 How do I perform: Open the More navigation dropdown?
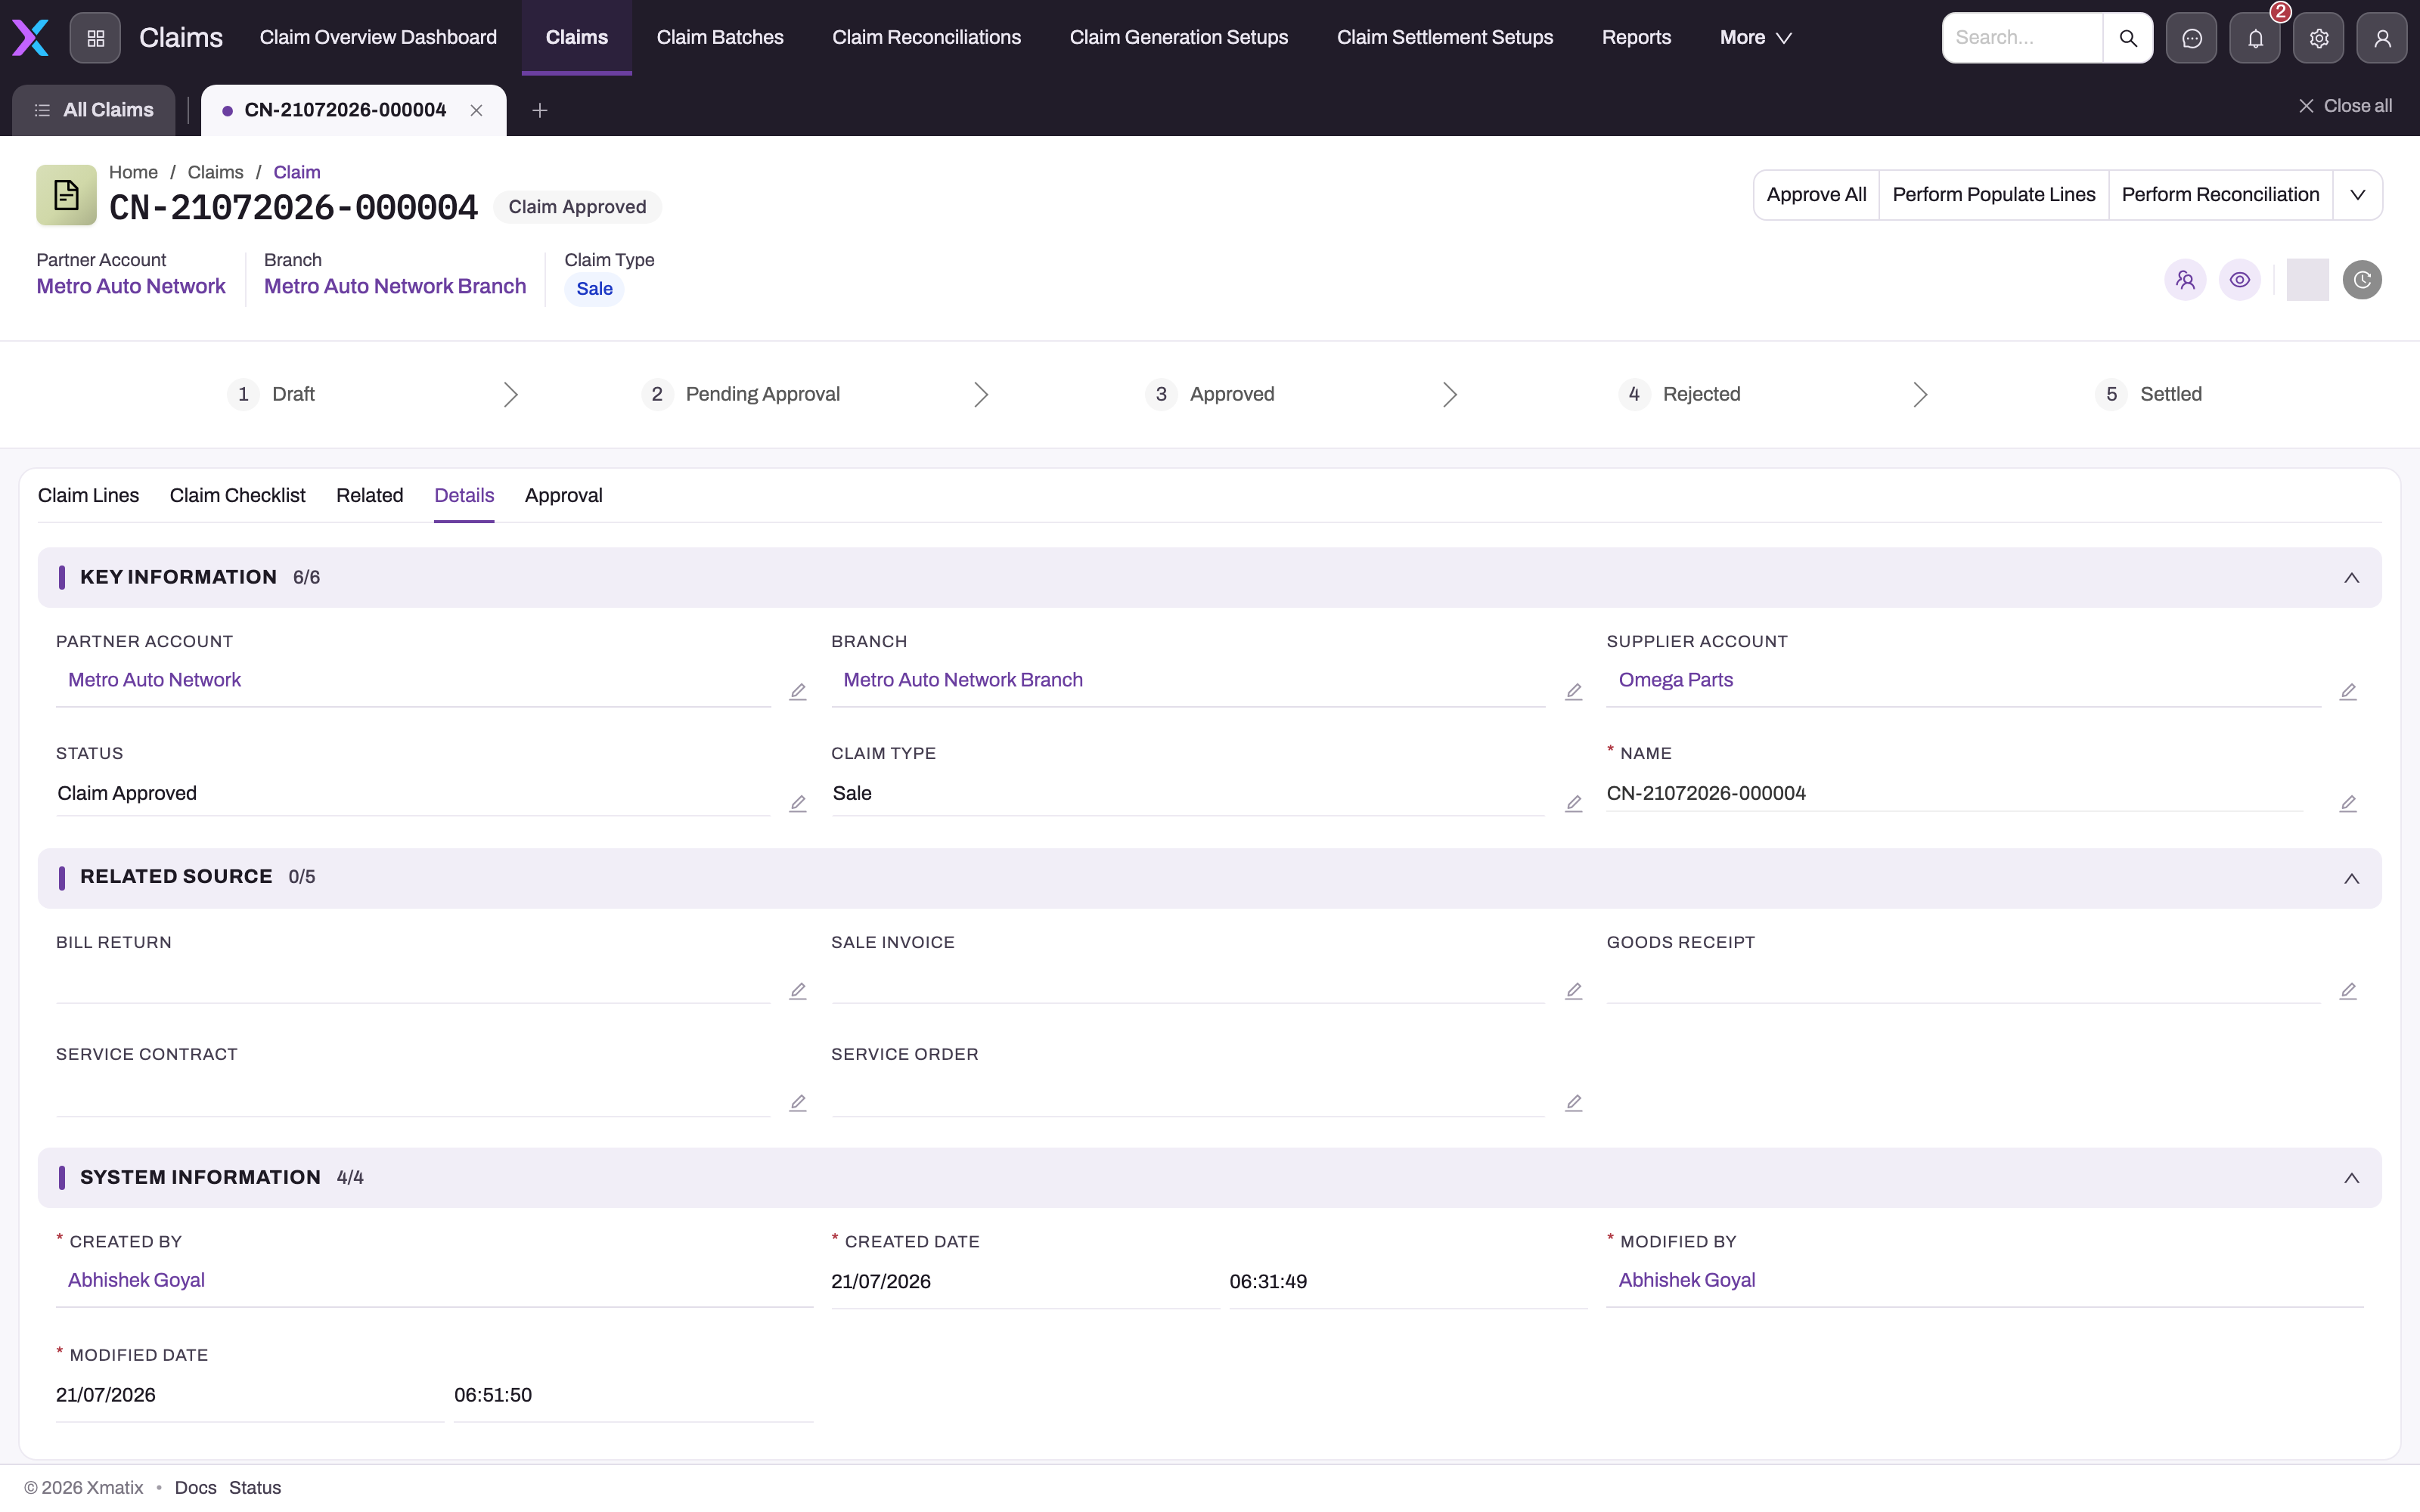point(1755,38)
